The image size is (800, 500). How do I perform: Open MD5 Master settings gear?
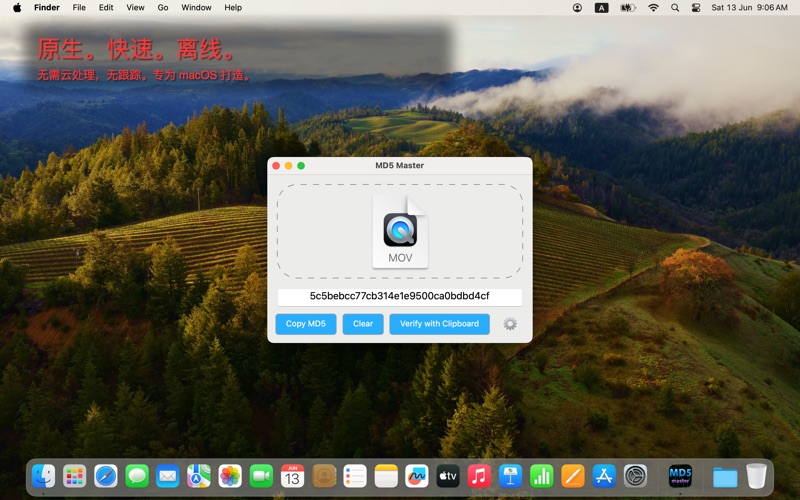pyautogui.click(x=510, y=324)
